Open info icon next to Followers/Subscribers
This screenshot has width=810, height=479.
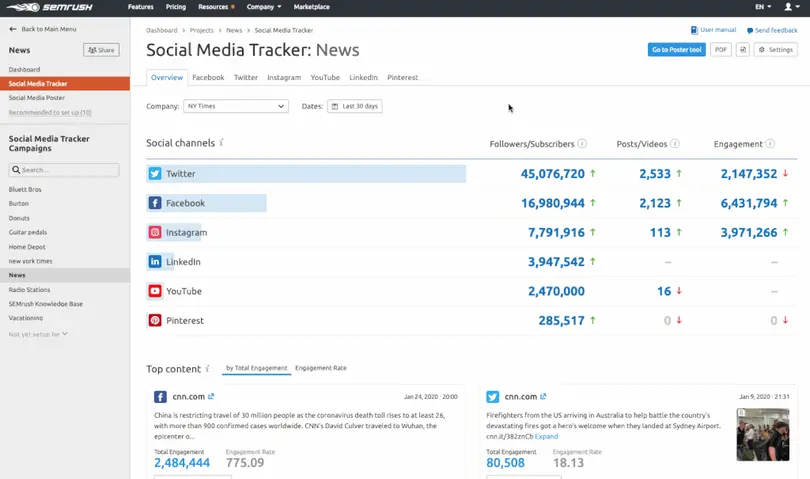pos(582,144)
